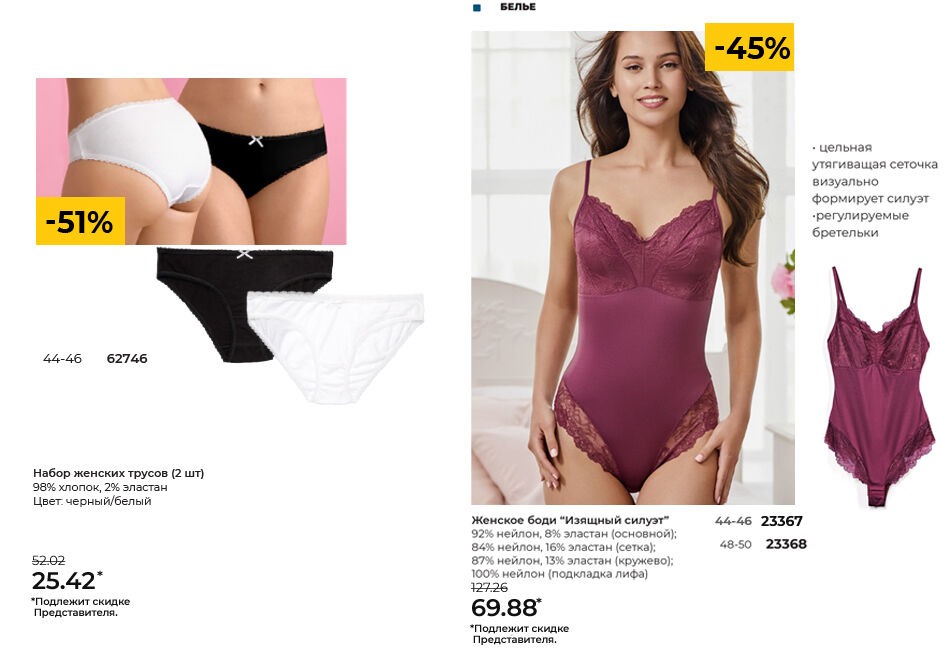
Task: Click the blue square icon beside БЕЛЬЕ
Action: (x=477, y=8)
